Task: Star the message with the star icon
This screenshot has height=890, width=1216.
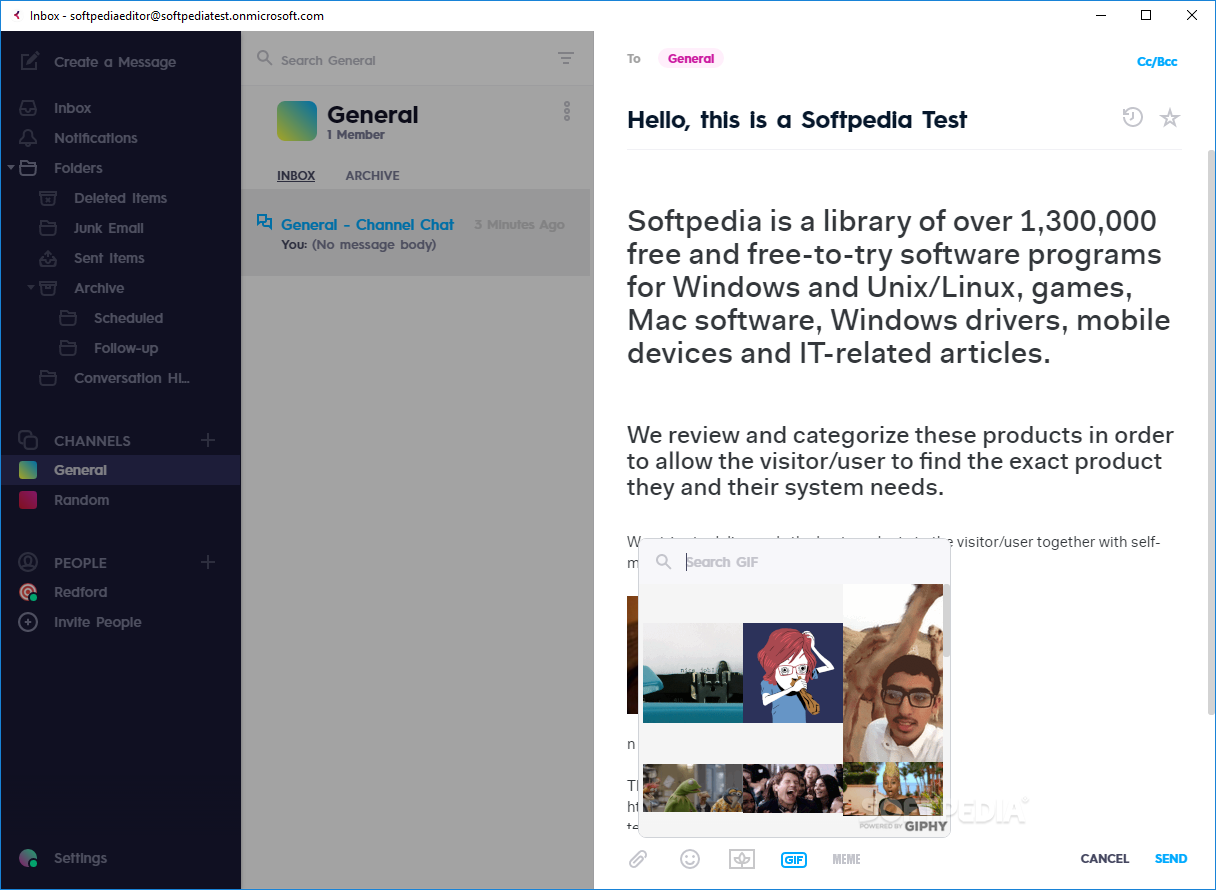Action: (1170, 118)
